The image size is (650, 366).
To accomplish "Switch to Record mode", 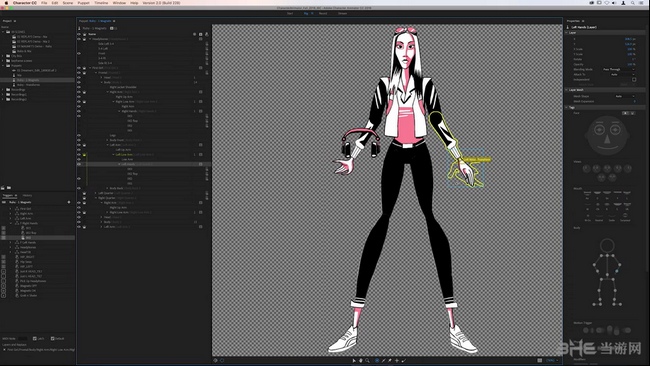I will click(323, 13).
